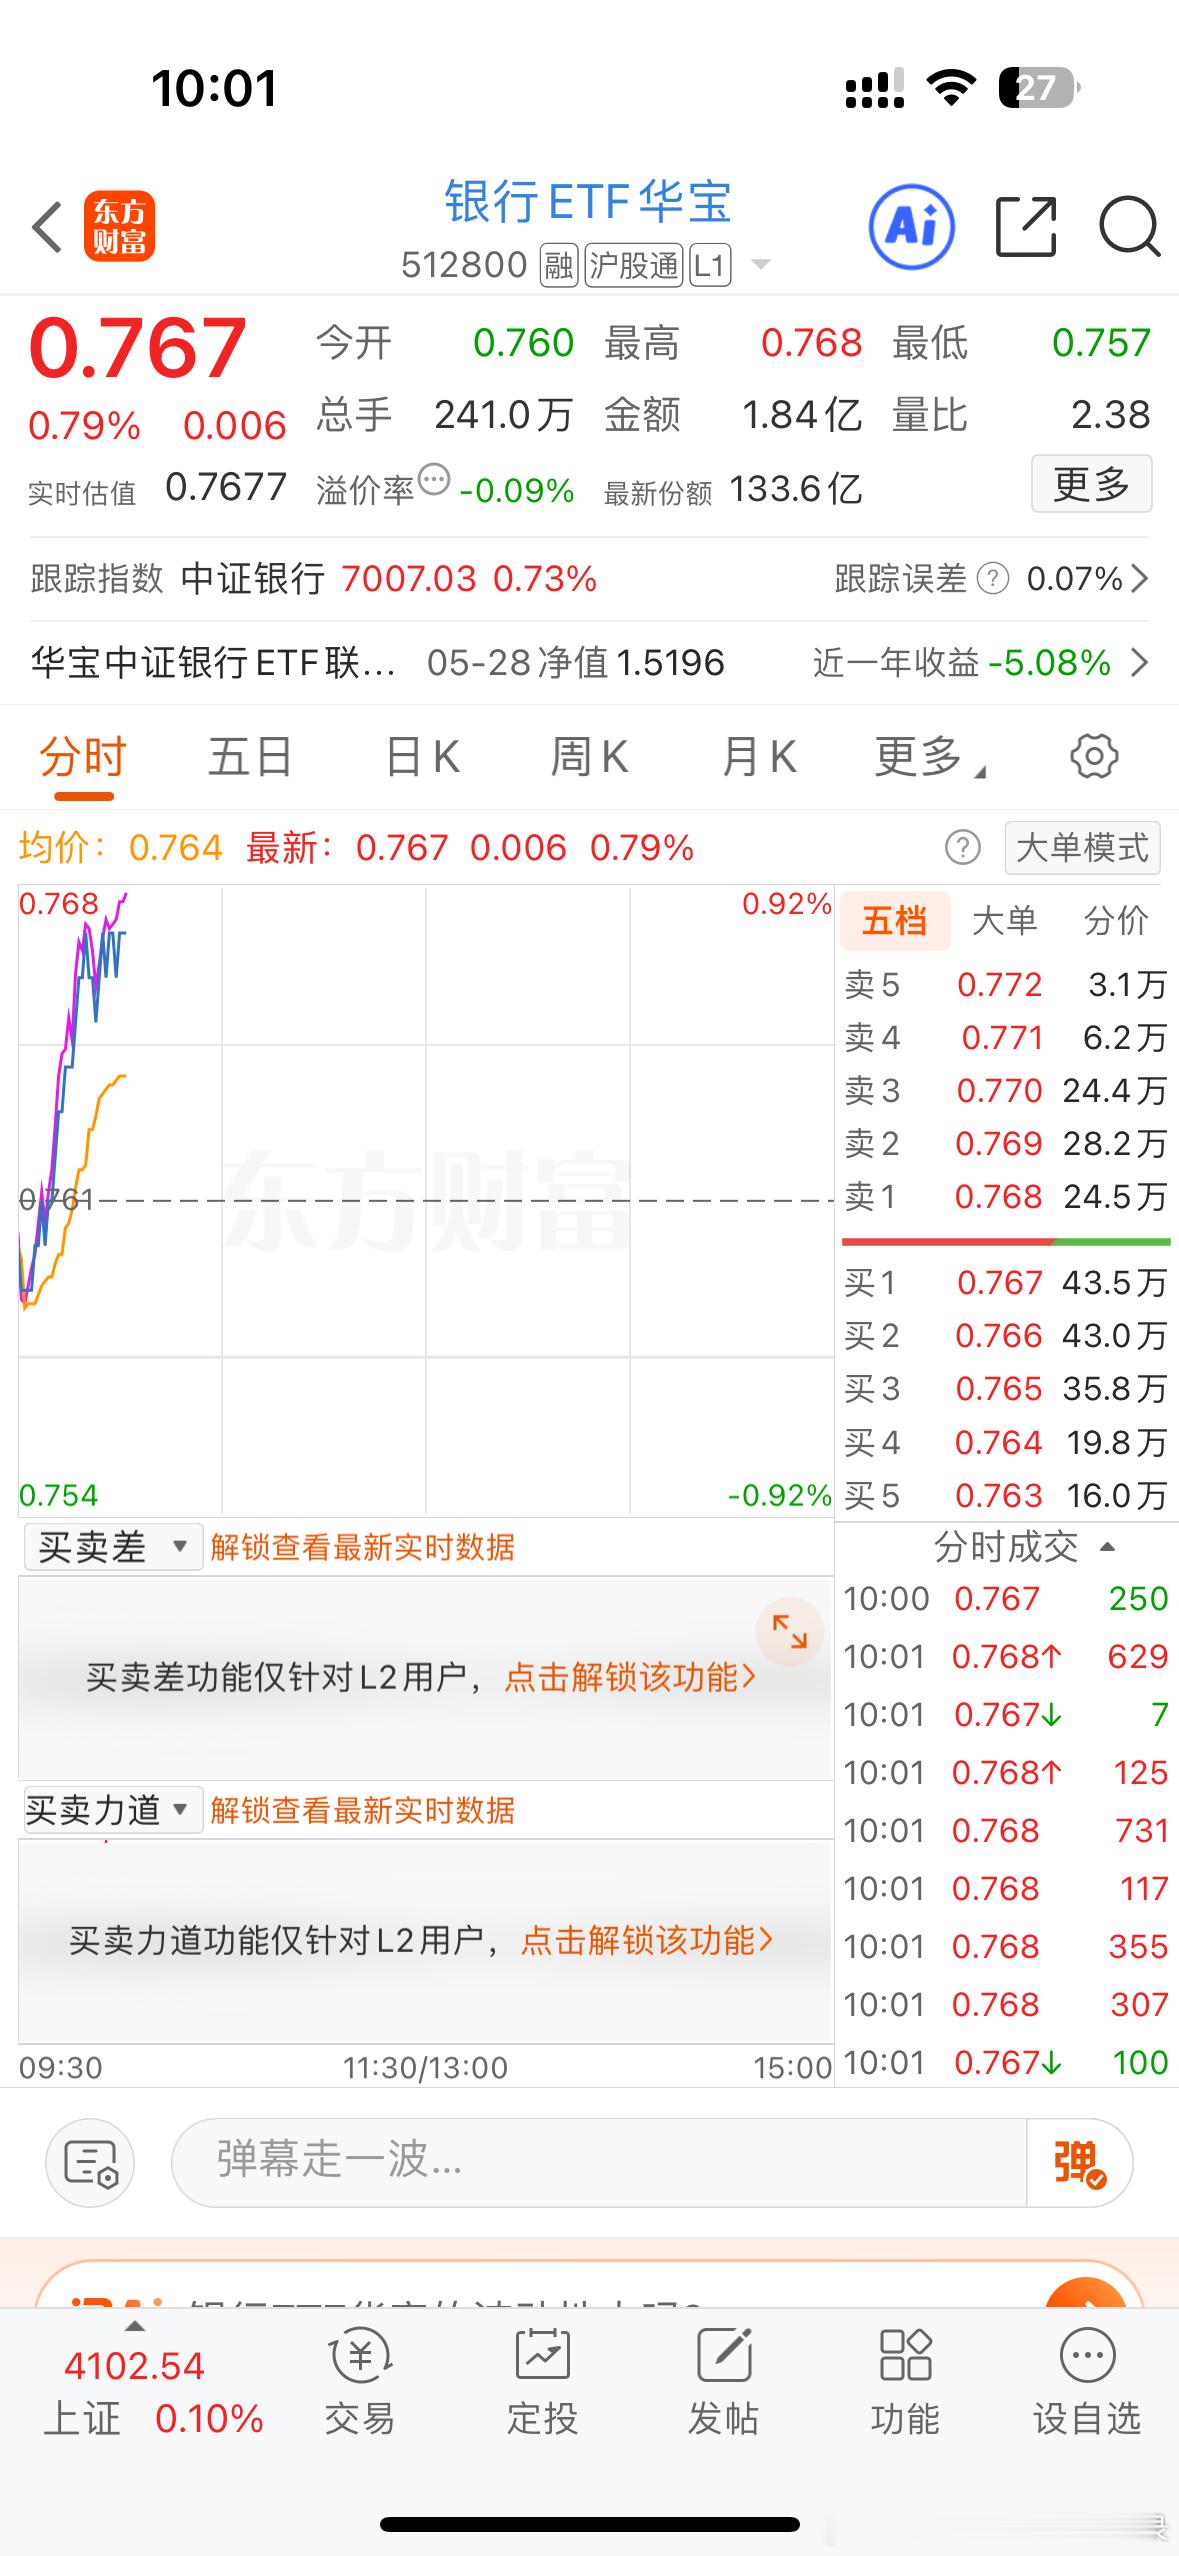The image size is (1179, 2556).
Task: Select 买5 0.763 order row
Action: click(x=1006, y=1496)
